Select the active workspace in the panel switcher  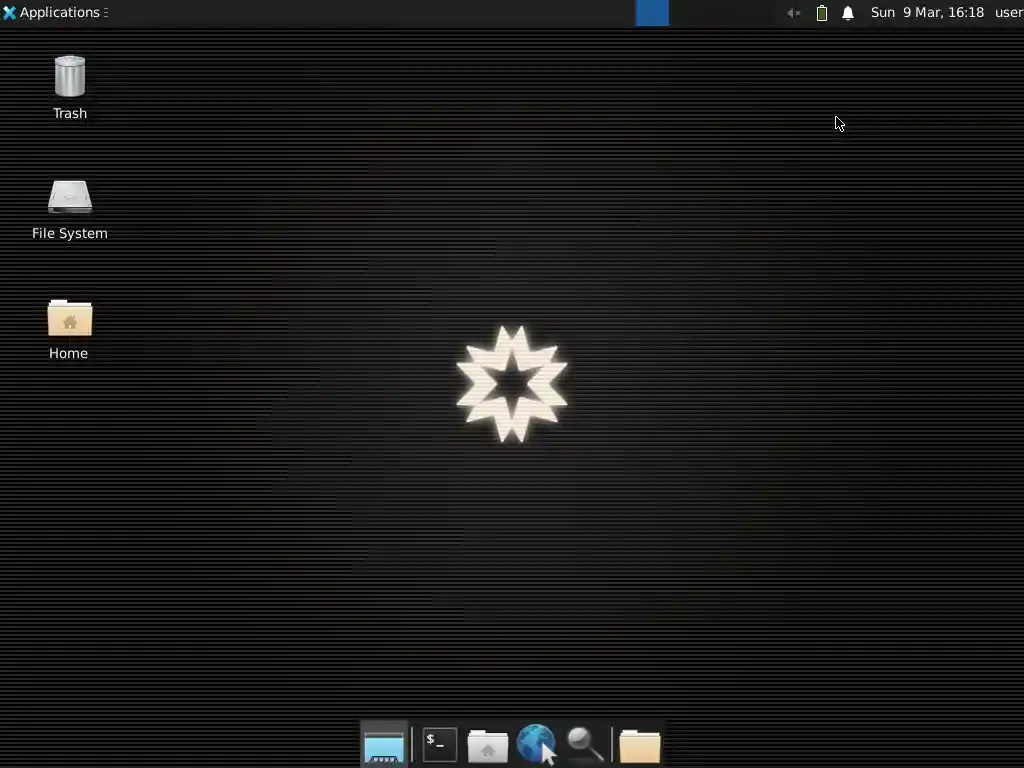point(651,12)
